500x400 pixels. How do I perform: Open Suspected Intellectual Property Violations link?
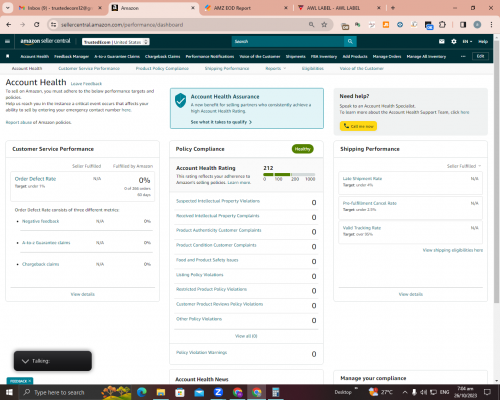218,201
